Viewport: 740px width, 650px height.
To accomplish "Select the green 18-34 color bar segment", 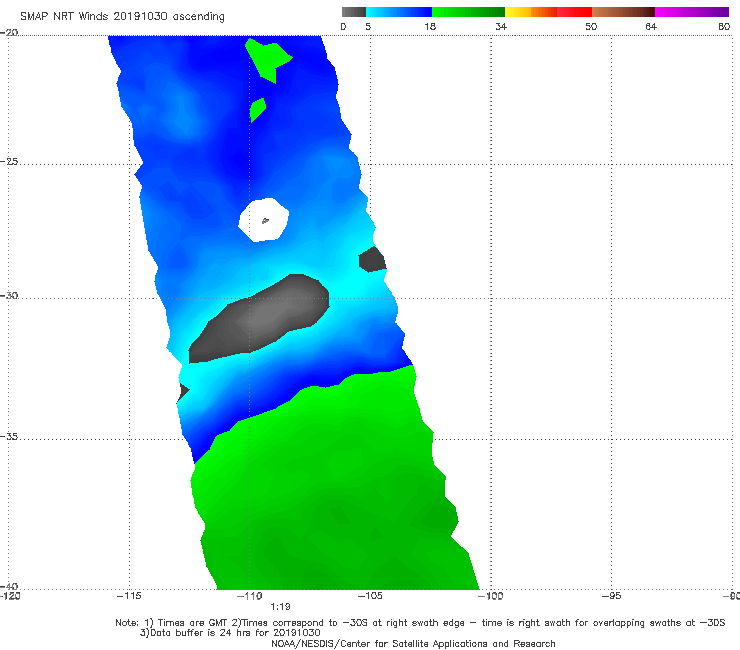I will click(468, 12).
